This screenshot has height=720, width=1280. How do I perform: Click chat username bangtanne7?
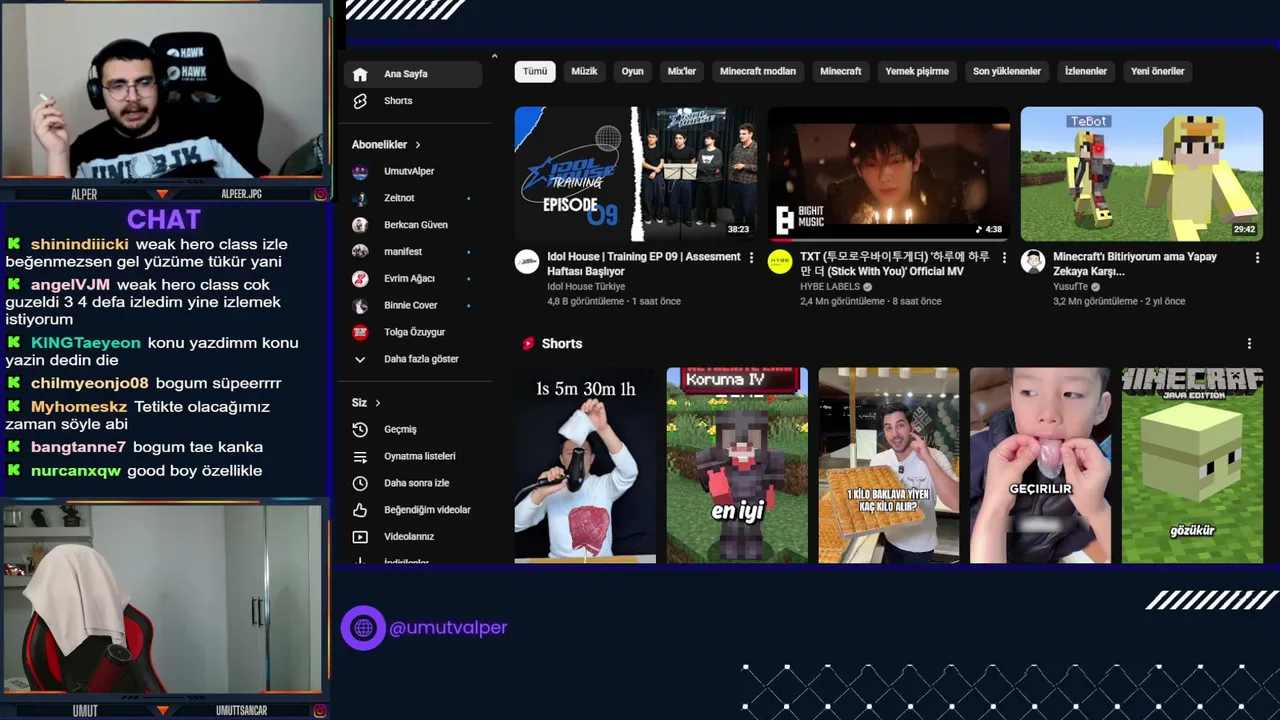pyautogui.click(x=78, y=447)
